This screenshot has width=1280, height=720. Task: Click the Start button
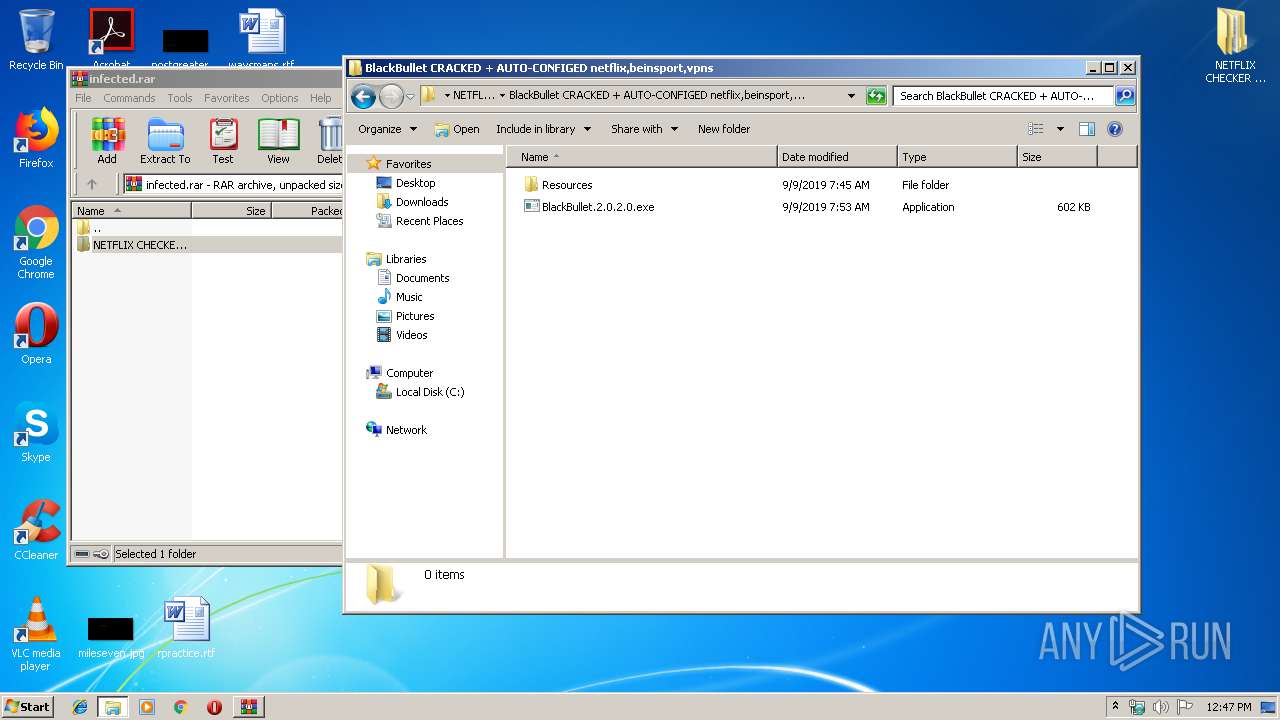click(28, 707)
